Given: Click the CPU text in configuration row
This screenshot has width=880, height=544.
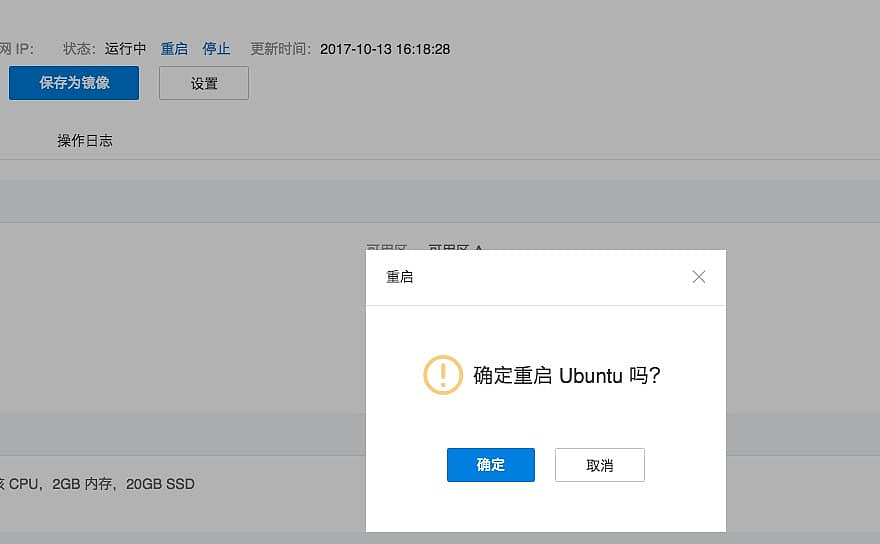Looking at the screenshot, I should pyautogui.click(x=24, y=484).
